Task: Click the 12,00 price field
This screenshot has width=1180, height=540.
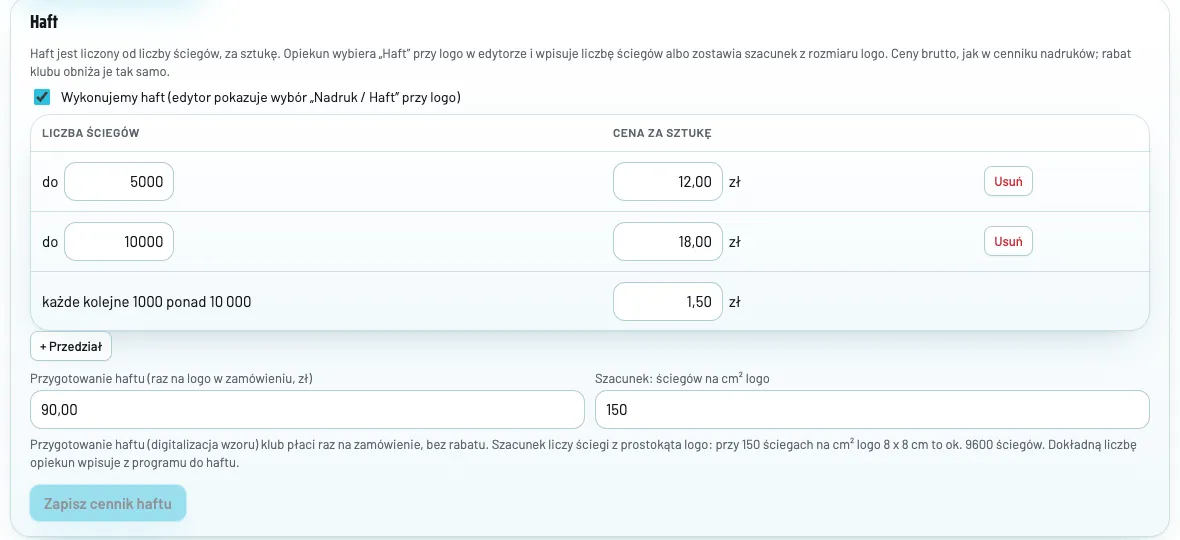Action: click(x=668, y=181)
